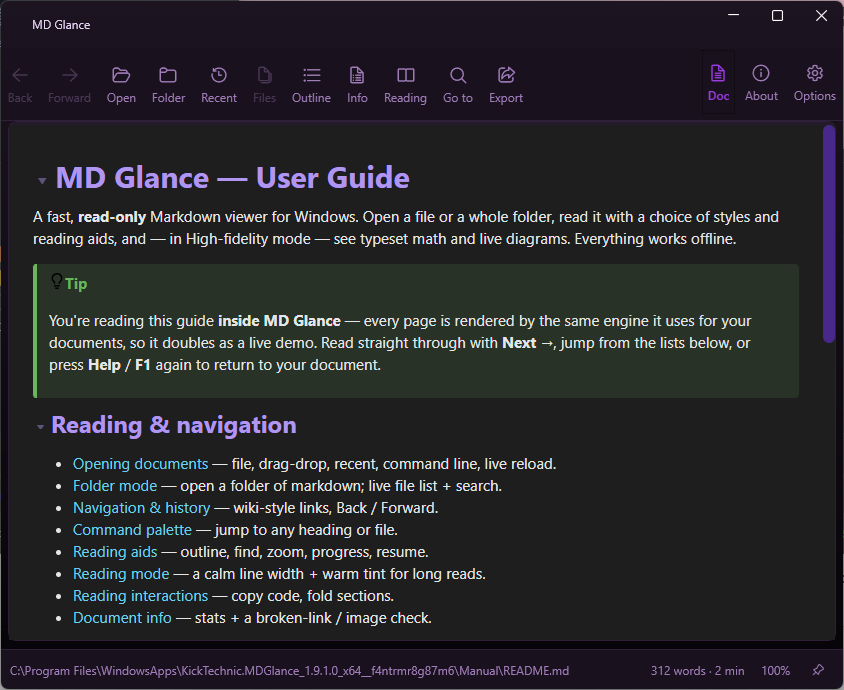Click the pin icon in status bar

pos(818,670)
